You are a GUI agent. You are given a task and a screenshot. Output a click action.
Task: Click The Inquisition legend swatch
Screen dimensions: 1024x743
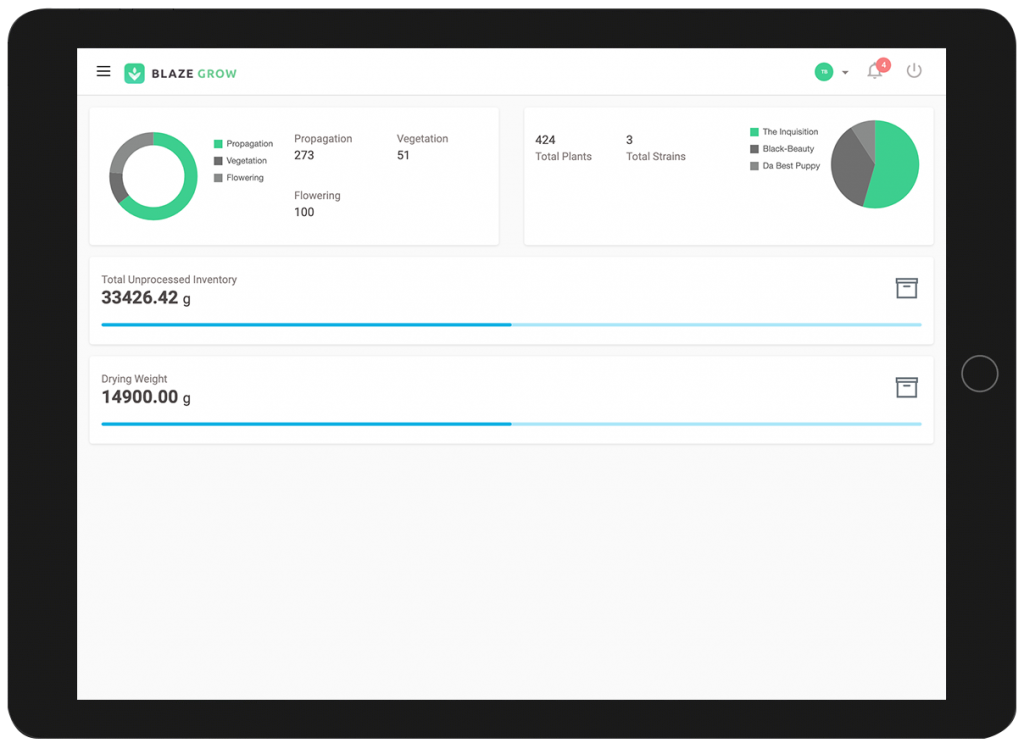pyautogui.click(x=754, y=132)
